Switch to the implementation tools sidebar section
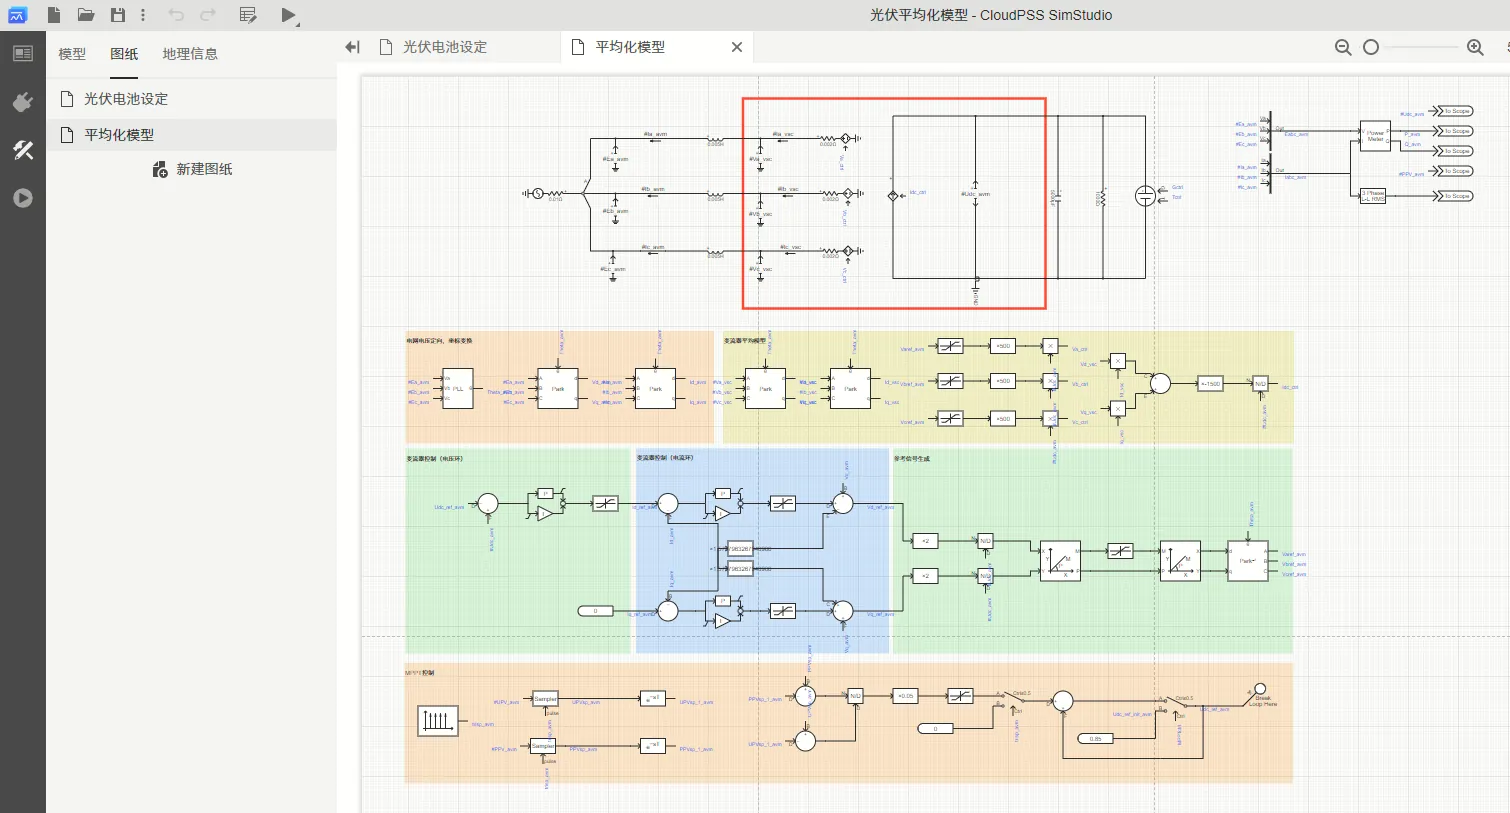Image resolution: width=1510 pixels, height=813 pixels. tap(23, 150)
